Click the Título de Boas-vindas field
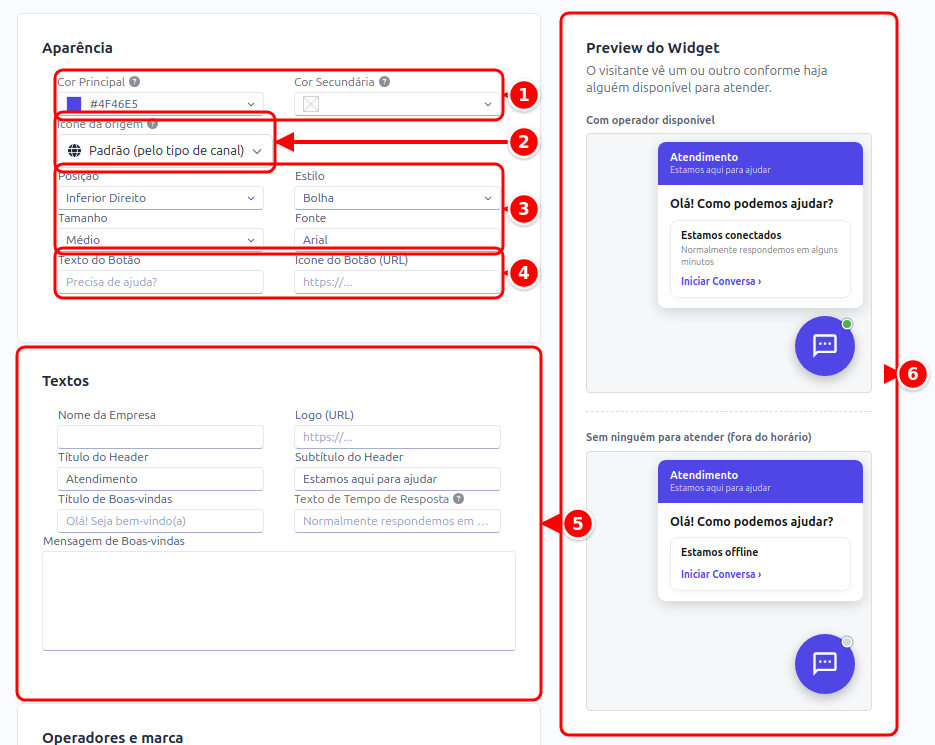 tap(160, 521)
